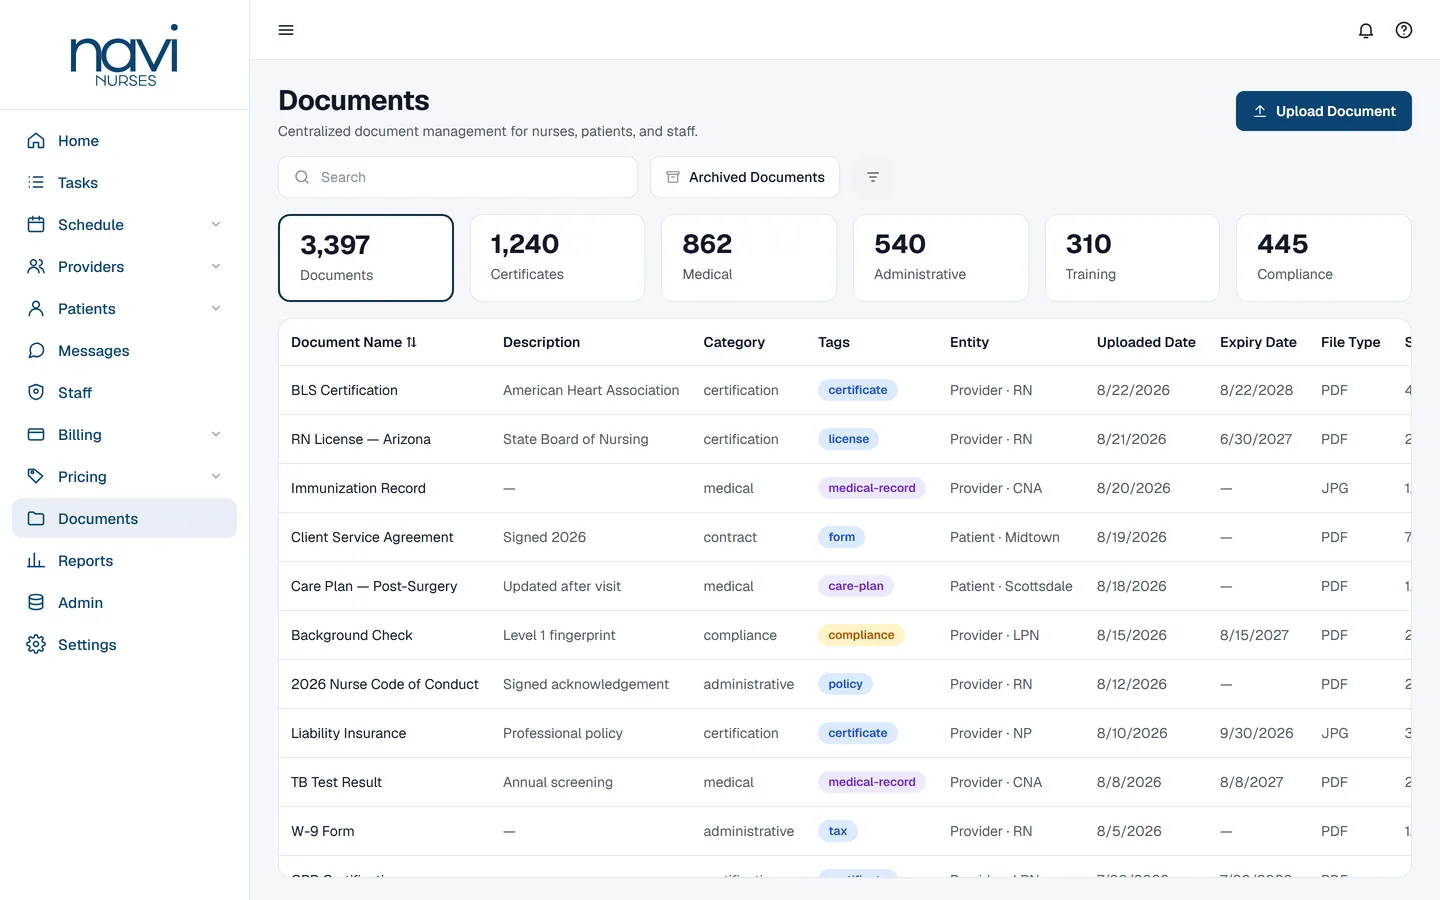Click the medical-record tag on TB Test Result row
The image size is (1440, 900).
[872, 782]
